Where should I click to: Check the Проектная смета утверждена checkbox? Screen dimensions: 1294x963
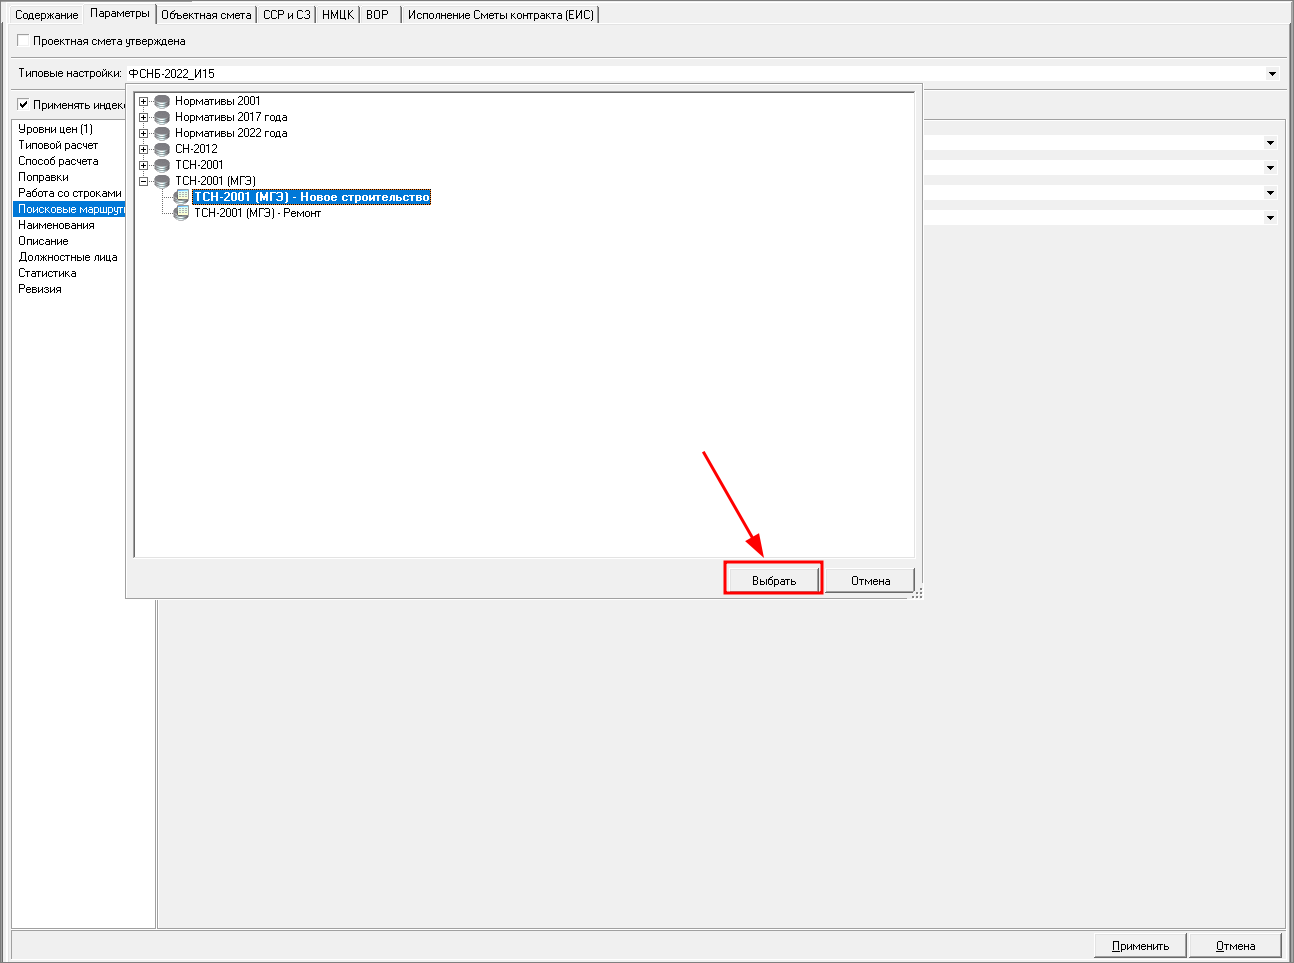click(23, 41)
